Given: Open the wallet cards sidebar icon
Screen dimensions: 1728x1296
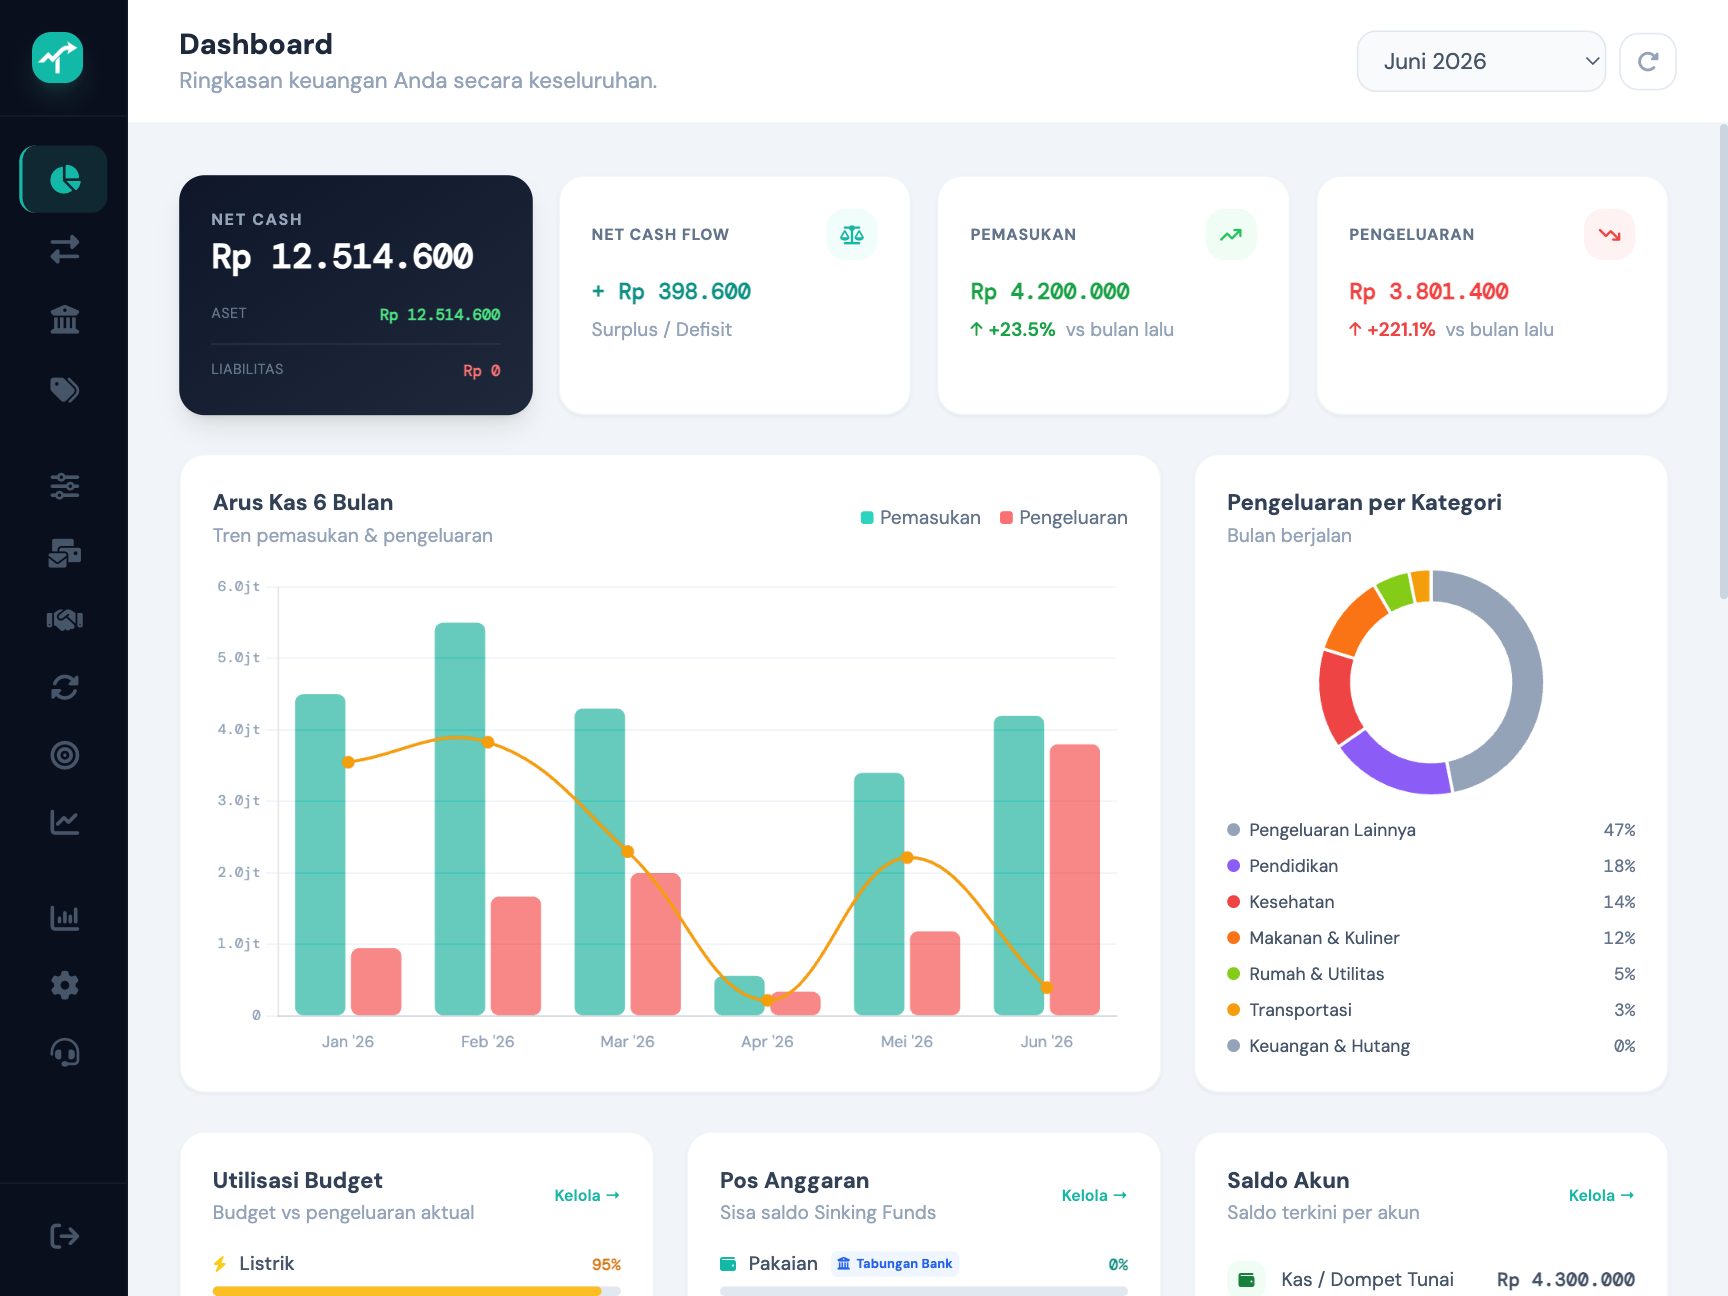Looking at the screenshot, I should (x=64, y=553).
